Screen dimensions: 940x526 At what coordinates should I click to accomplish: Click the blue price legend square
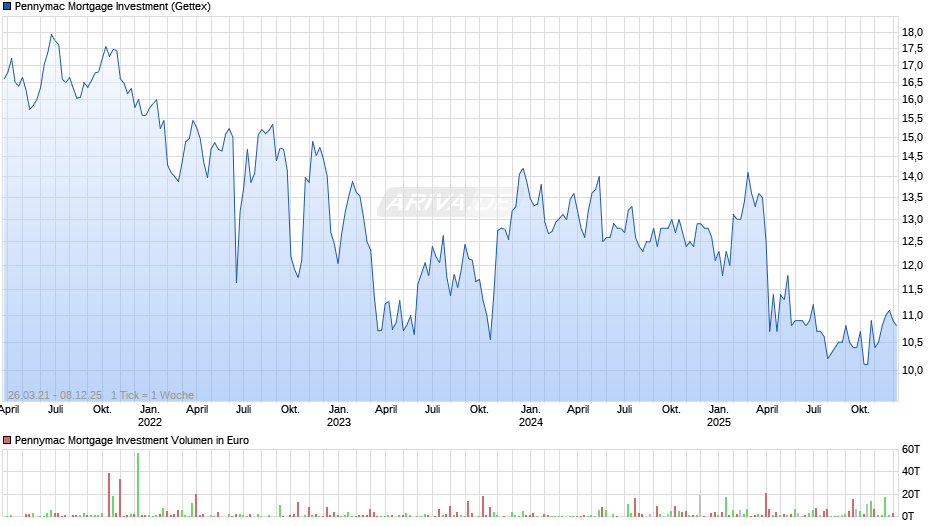(x=7, y=7)
